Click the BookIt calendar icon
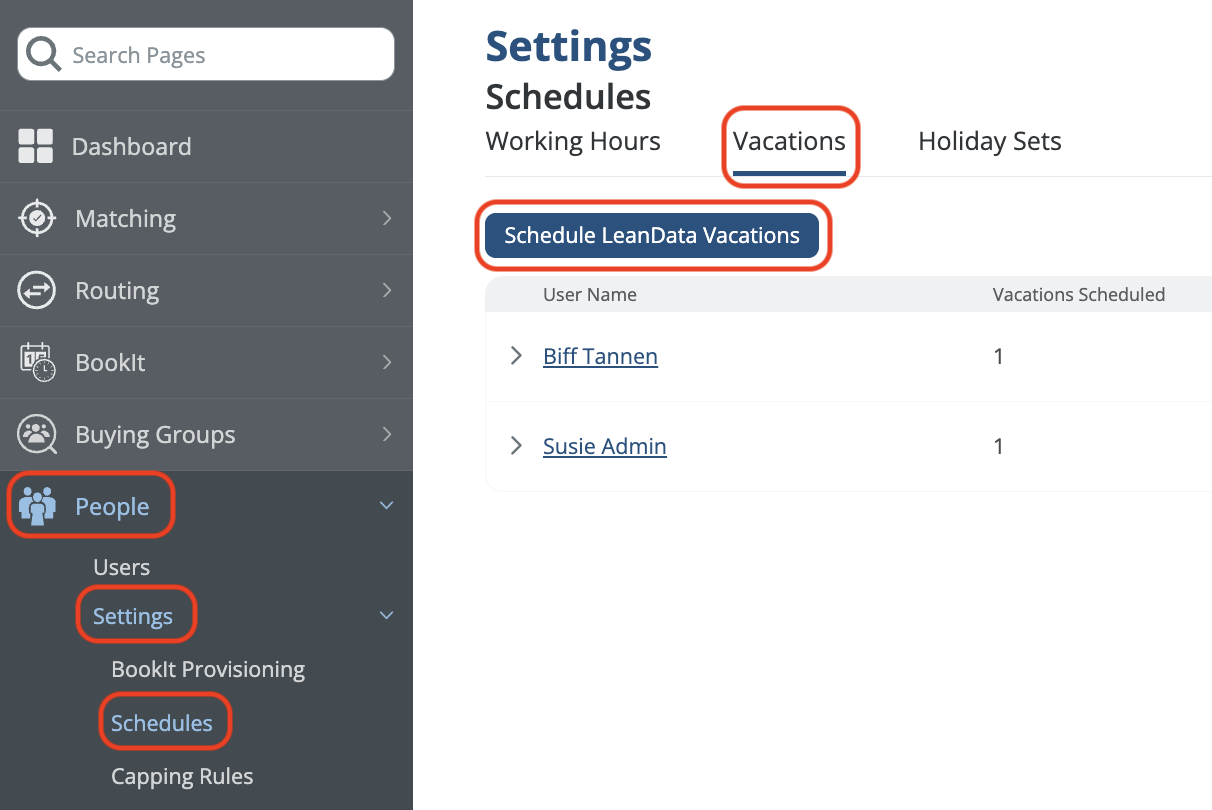This screenshot has height=810, width=1212. [x=37, y=362]
